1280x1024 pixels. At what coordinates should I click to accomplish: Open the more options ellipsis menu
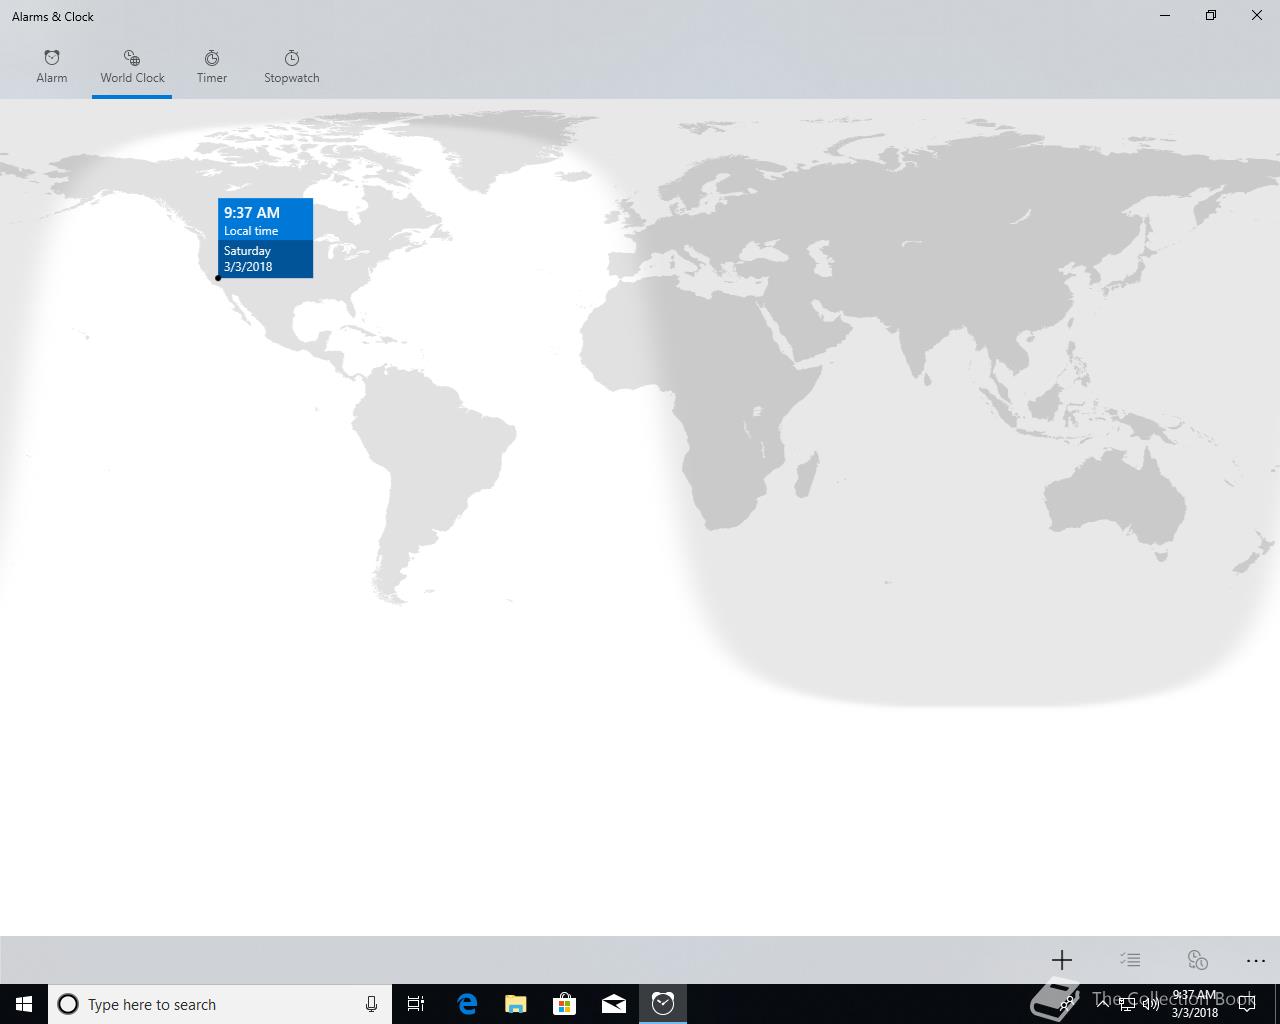[1256, 960]
